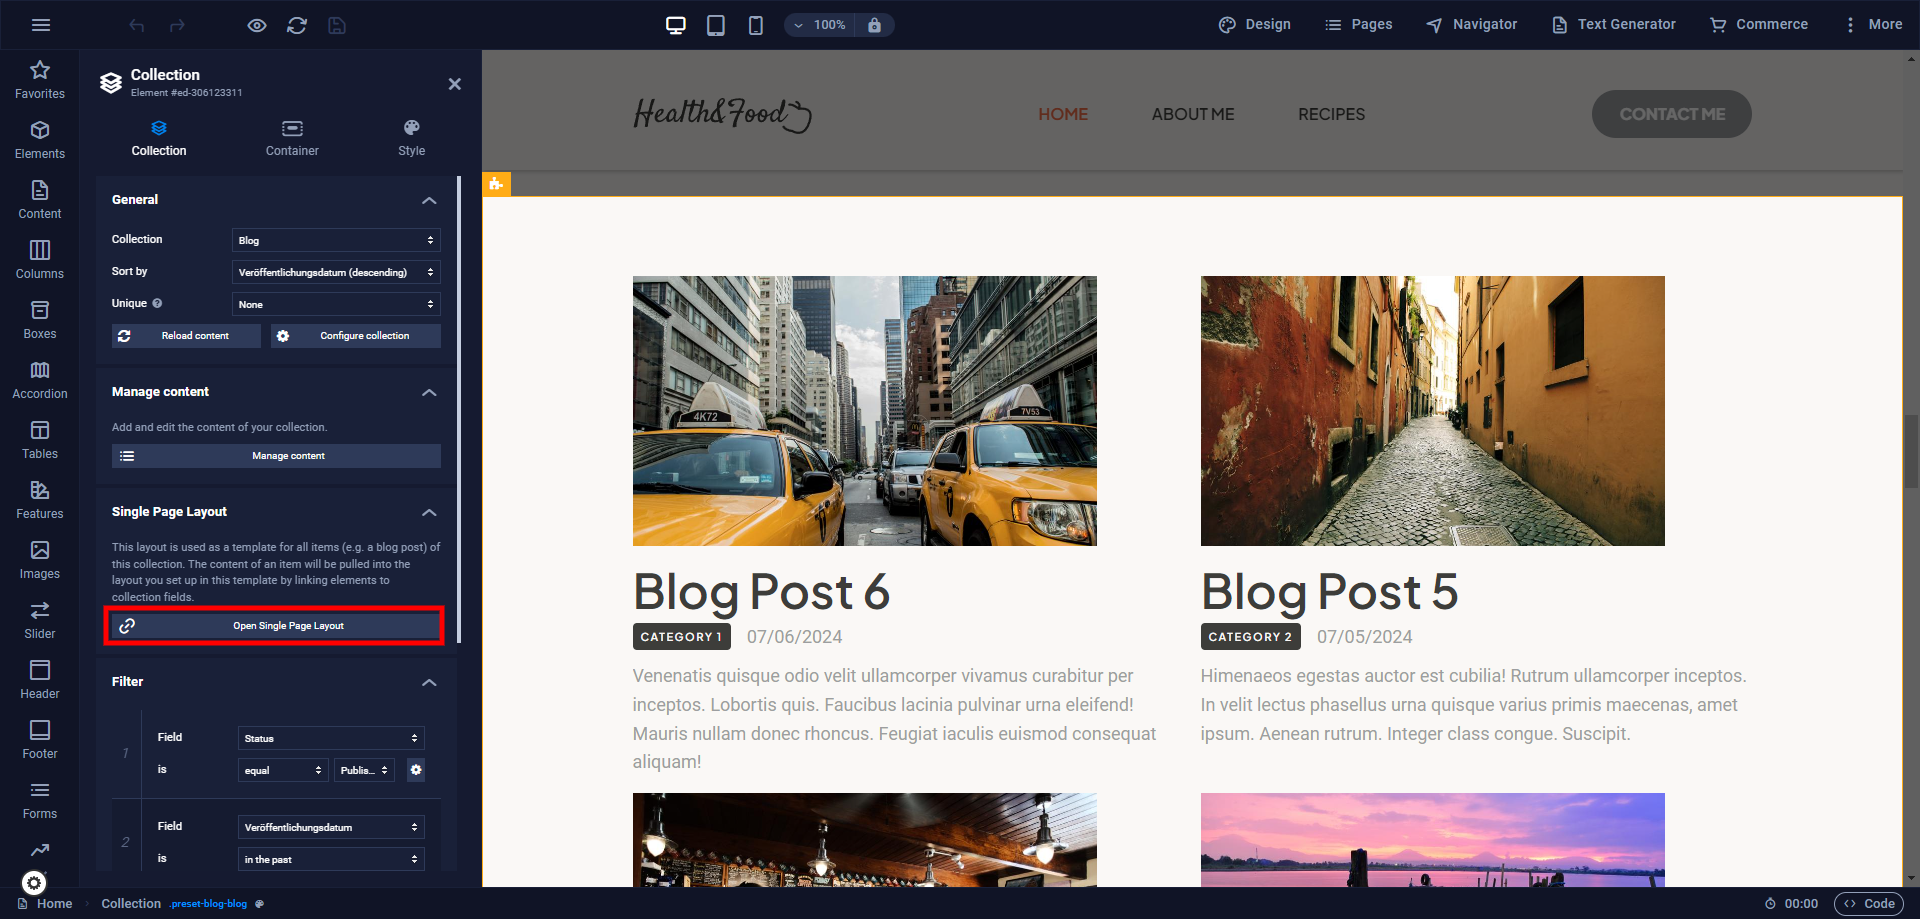Open Boxes in the sidebar
The height and width of the screenshot is (919, 1920).
coord(40,320)
